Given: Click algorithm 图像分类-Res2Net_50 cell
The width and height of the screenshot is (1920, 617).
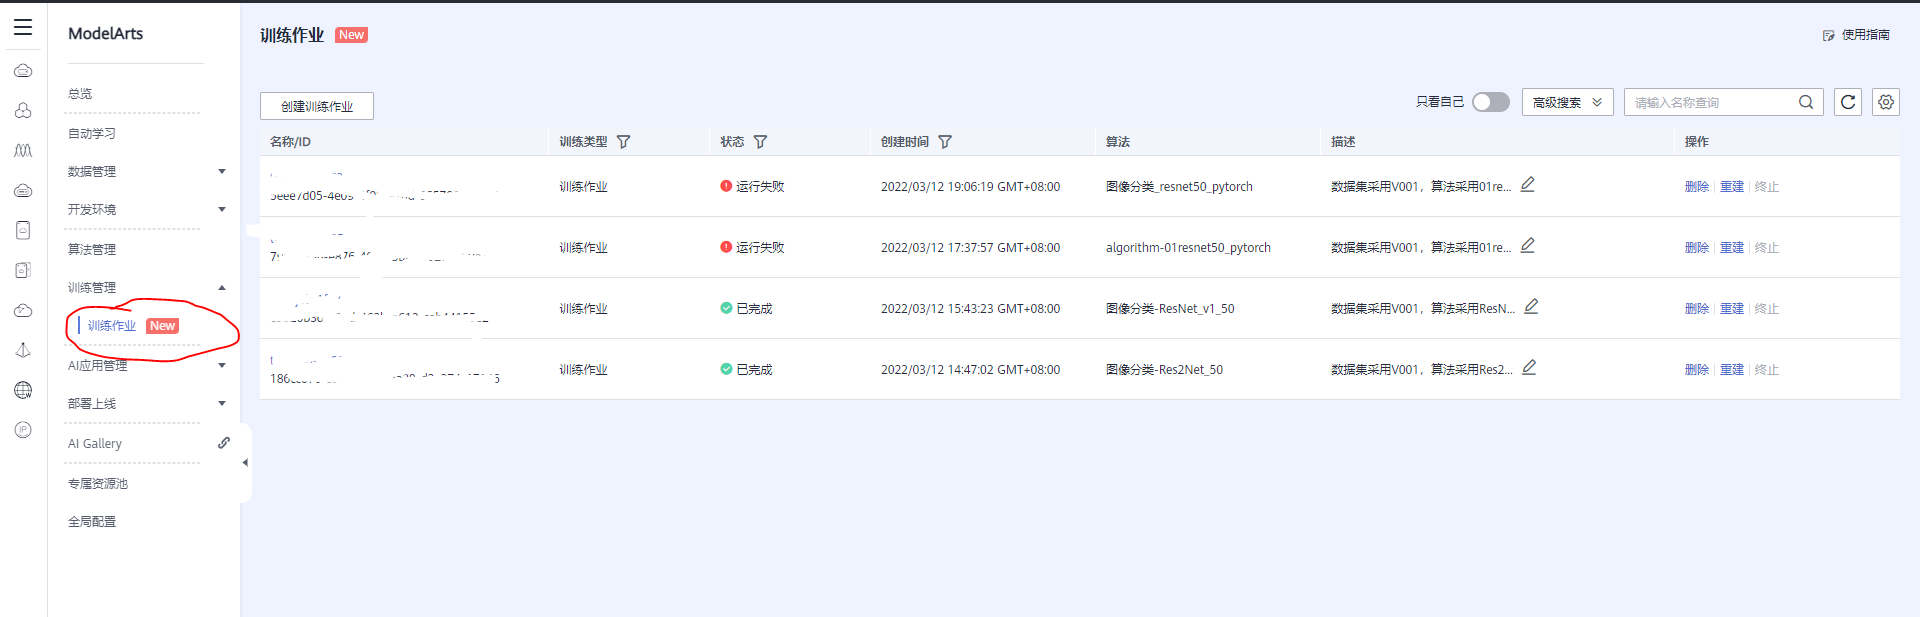Looking at the screenshot, I should (x=1164, y=370).
